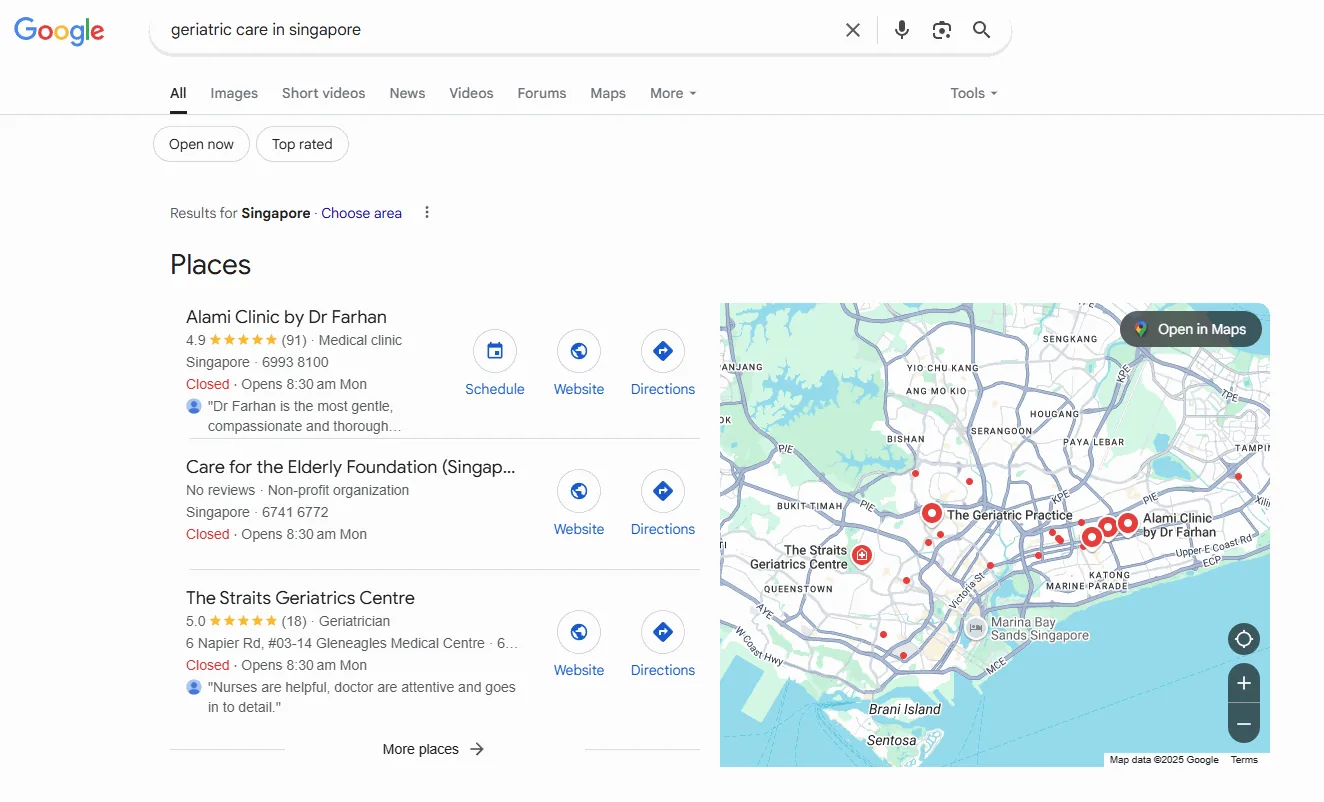
Task: Switch to the Maps tab
Action: (608, 93)
